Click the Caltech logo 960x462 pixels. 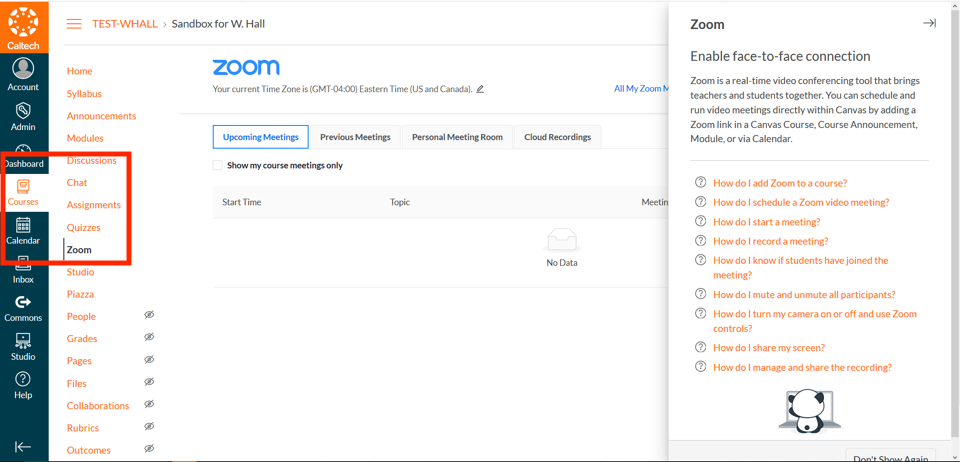[x=23, y=26]
